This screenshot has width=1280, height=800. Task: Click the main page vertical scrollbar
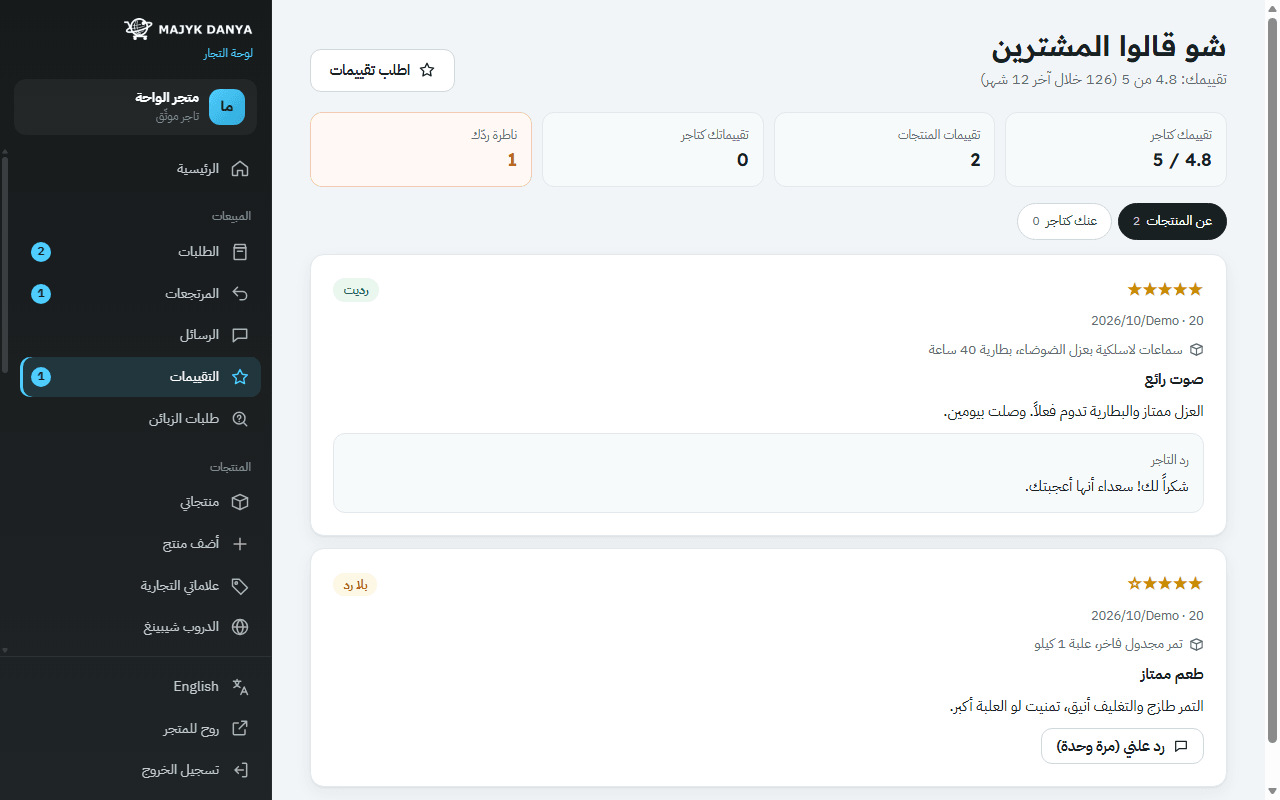point(1272,380)
